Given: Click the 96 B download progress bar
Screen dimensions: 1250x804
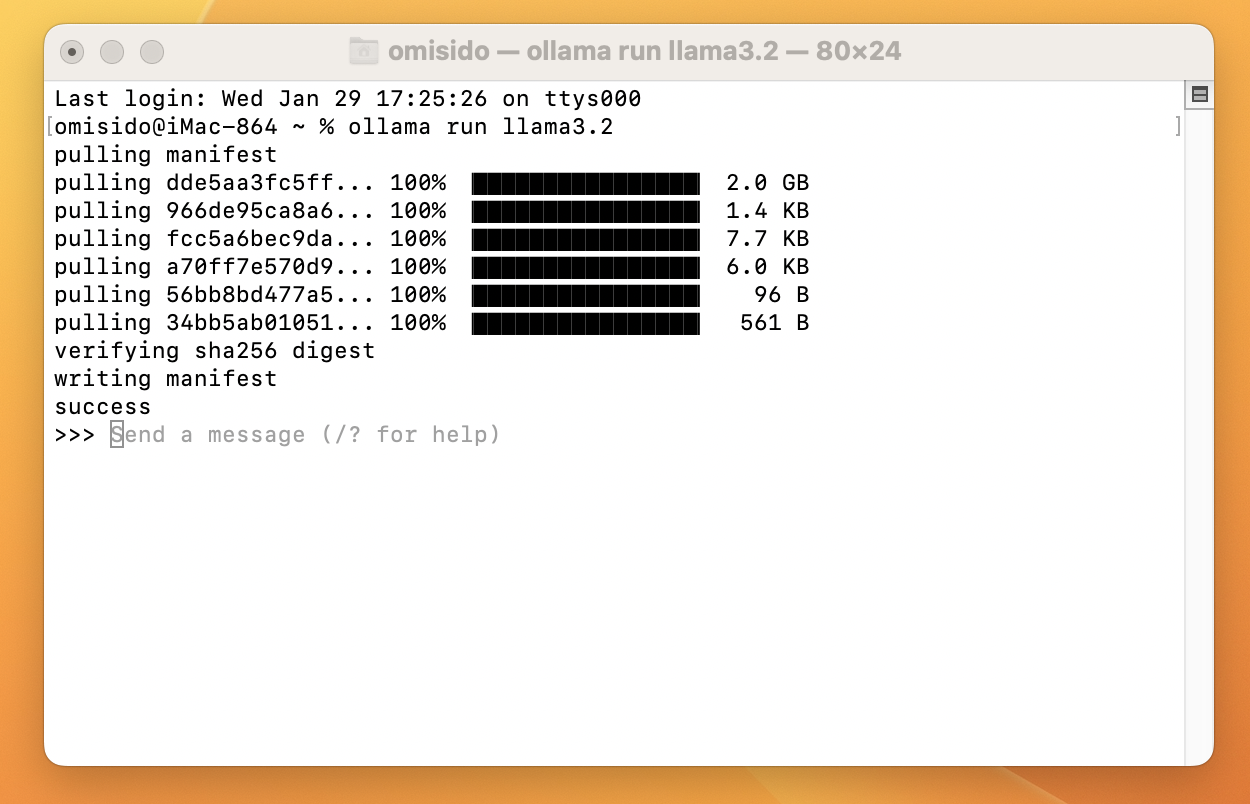Looking at the screenshot, I should click(x=585, y=295).
